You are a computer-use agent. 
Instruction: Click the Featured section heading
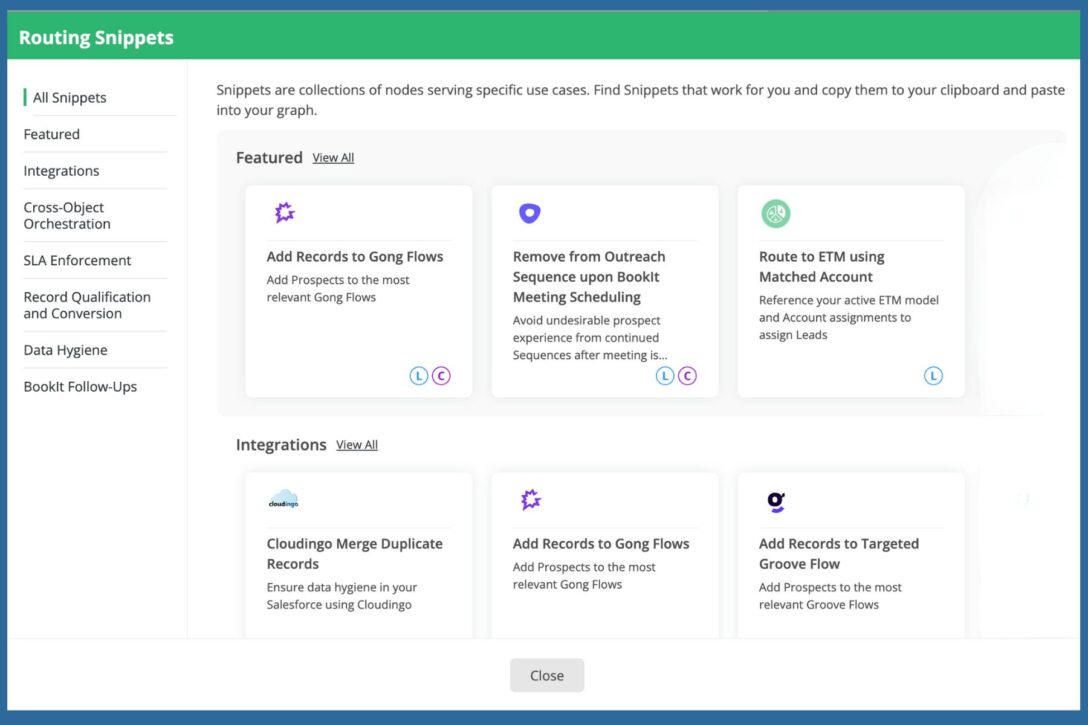pos(269,158)
